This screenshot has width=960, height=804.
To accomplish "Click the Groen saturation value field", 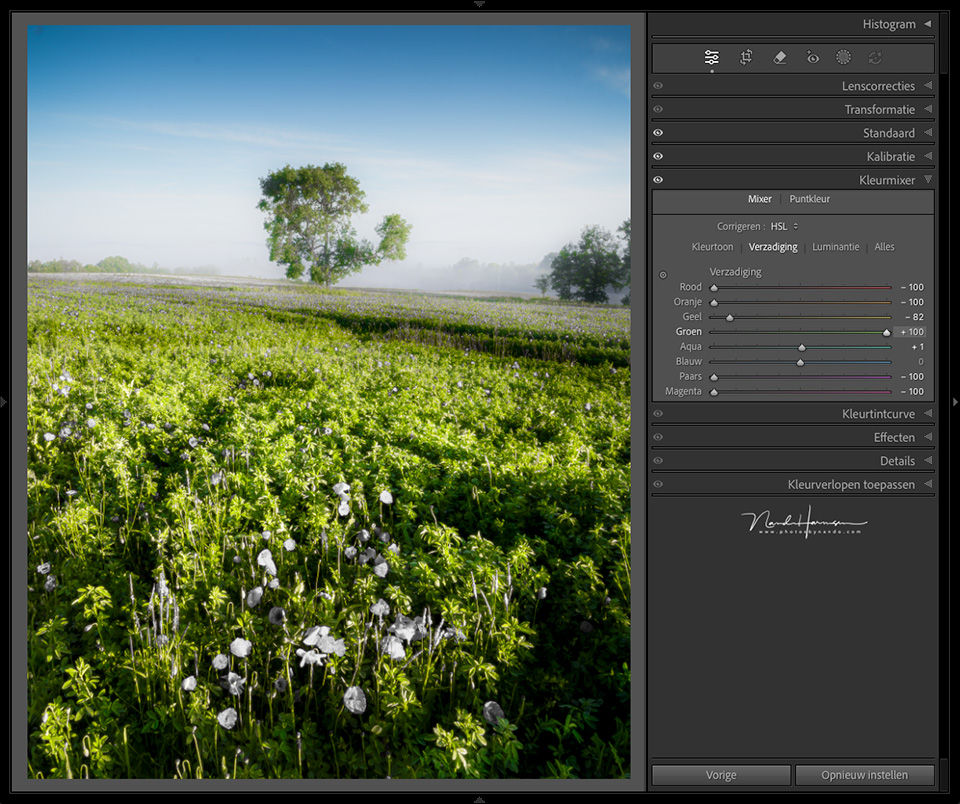I will 910,332.
